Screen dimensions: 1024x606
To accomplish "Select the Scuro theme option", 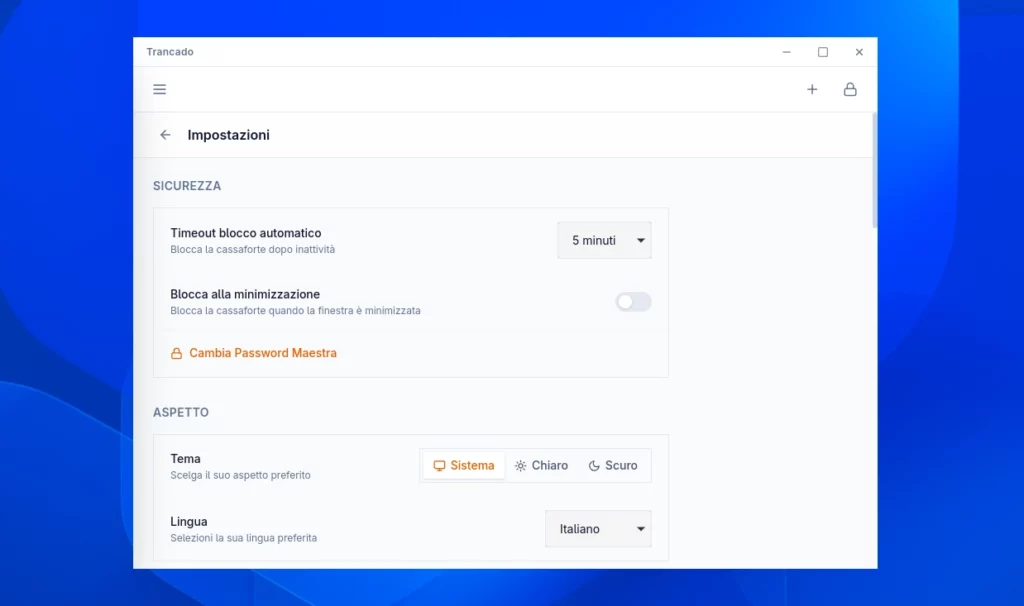I will click(613, 466).
